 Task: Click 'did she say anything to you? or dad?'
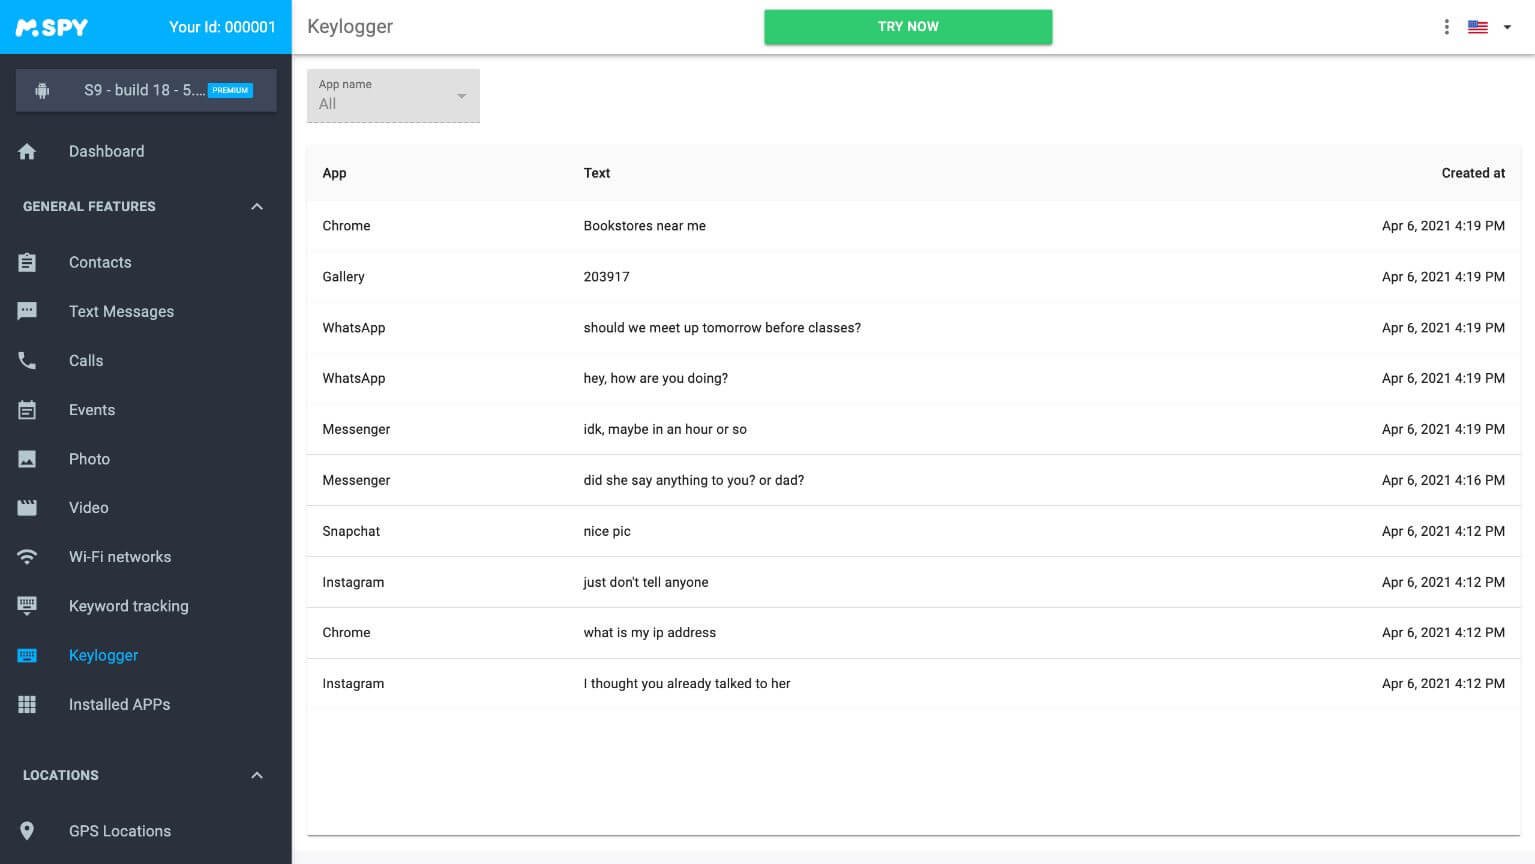pyautogui.click(x=694, y=480)
